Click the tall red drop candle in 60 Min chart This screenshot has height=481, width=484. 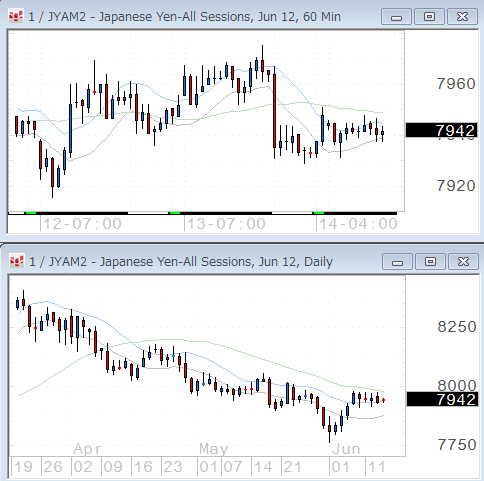(274, 111)
